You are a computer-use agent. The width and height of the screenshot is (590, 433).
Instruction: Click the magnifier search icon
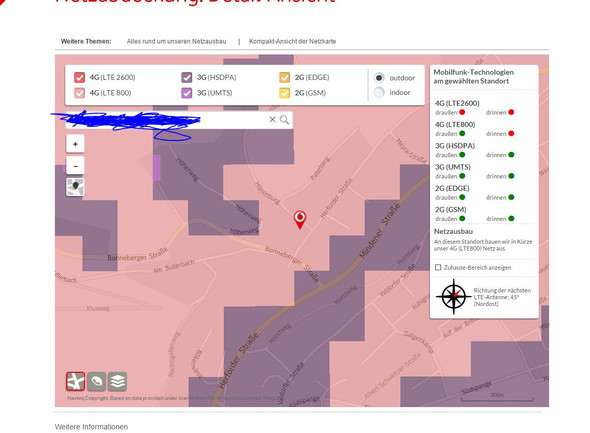click(284, 120)
